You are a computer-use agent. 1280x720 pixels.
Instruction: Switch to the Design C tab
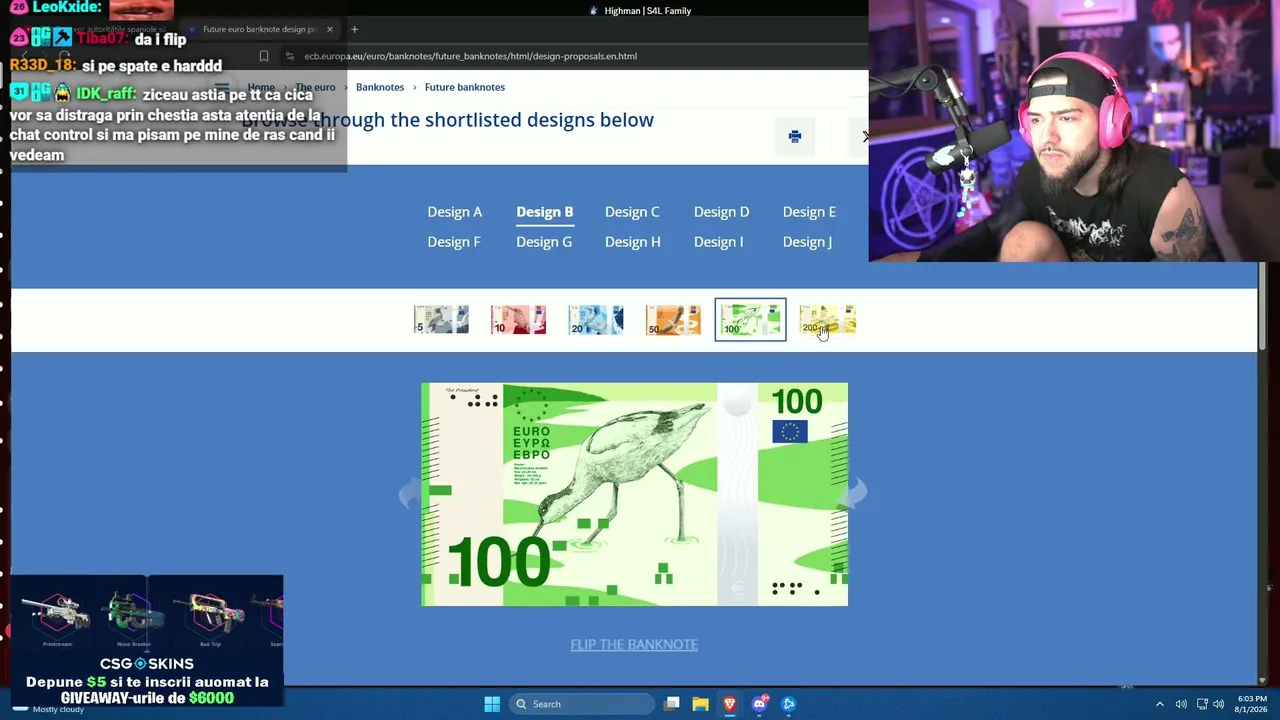point(632,212)
